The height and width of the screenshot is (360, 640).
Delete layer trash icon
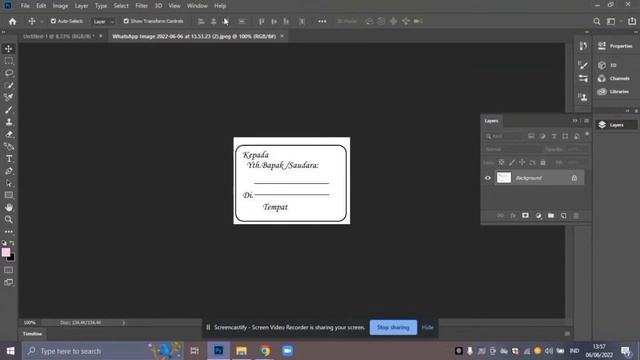[576, 216]
